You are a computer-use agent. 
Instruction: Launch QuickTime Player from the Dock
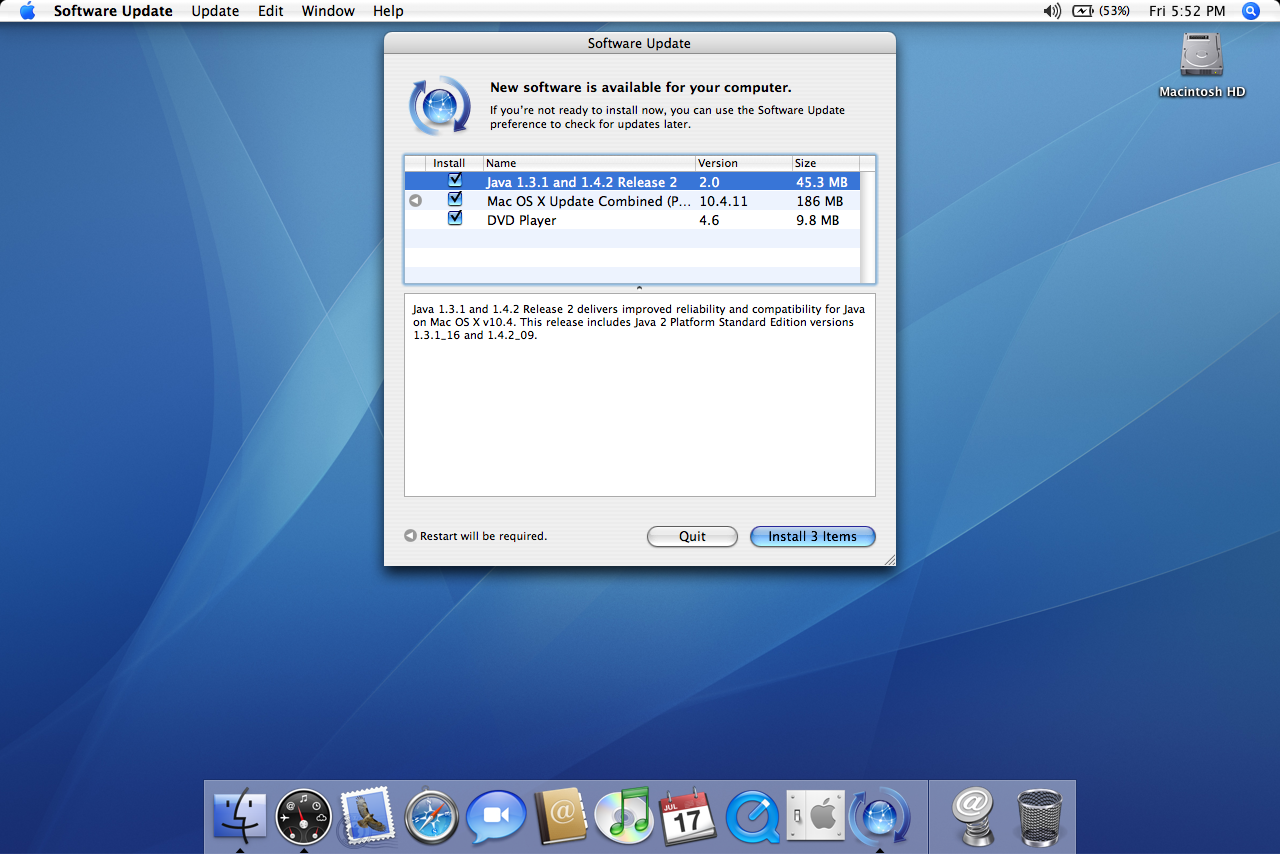pos(752,816)
